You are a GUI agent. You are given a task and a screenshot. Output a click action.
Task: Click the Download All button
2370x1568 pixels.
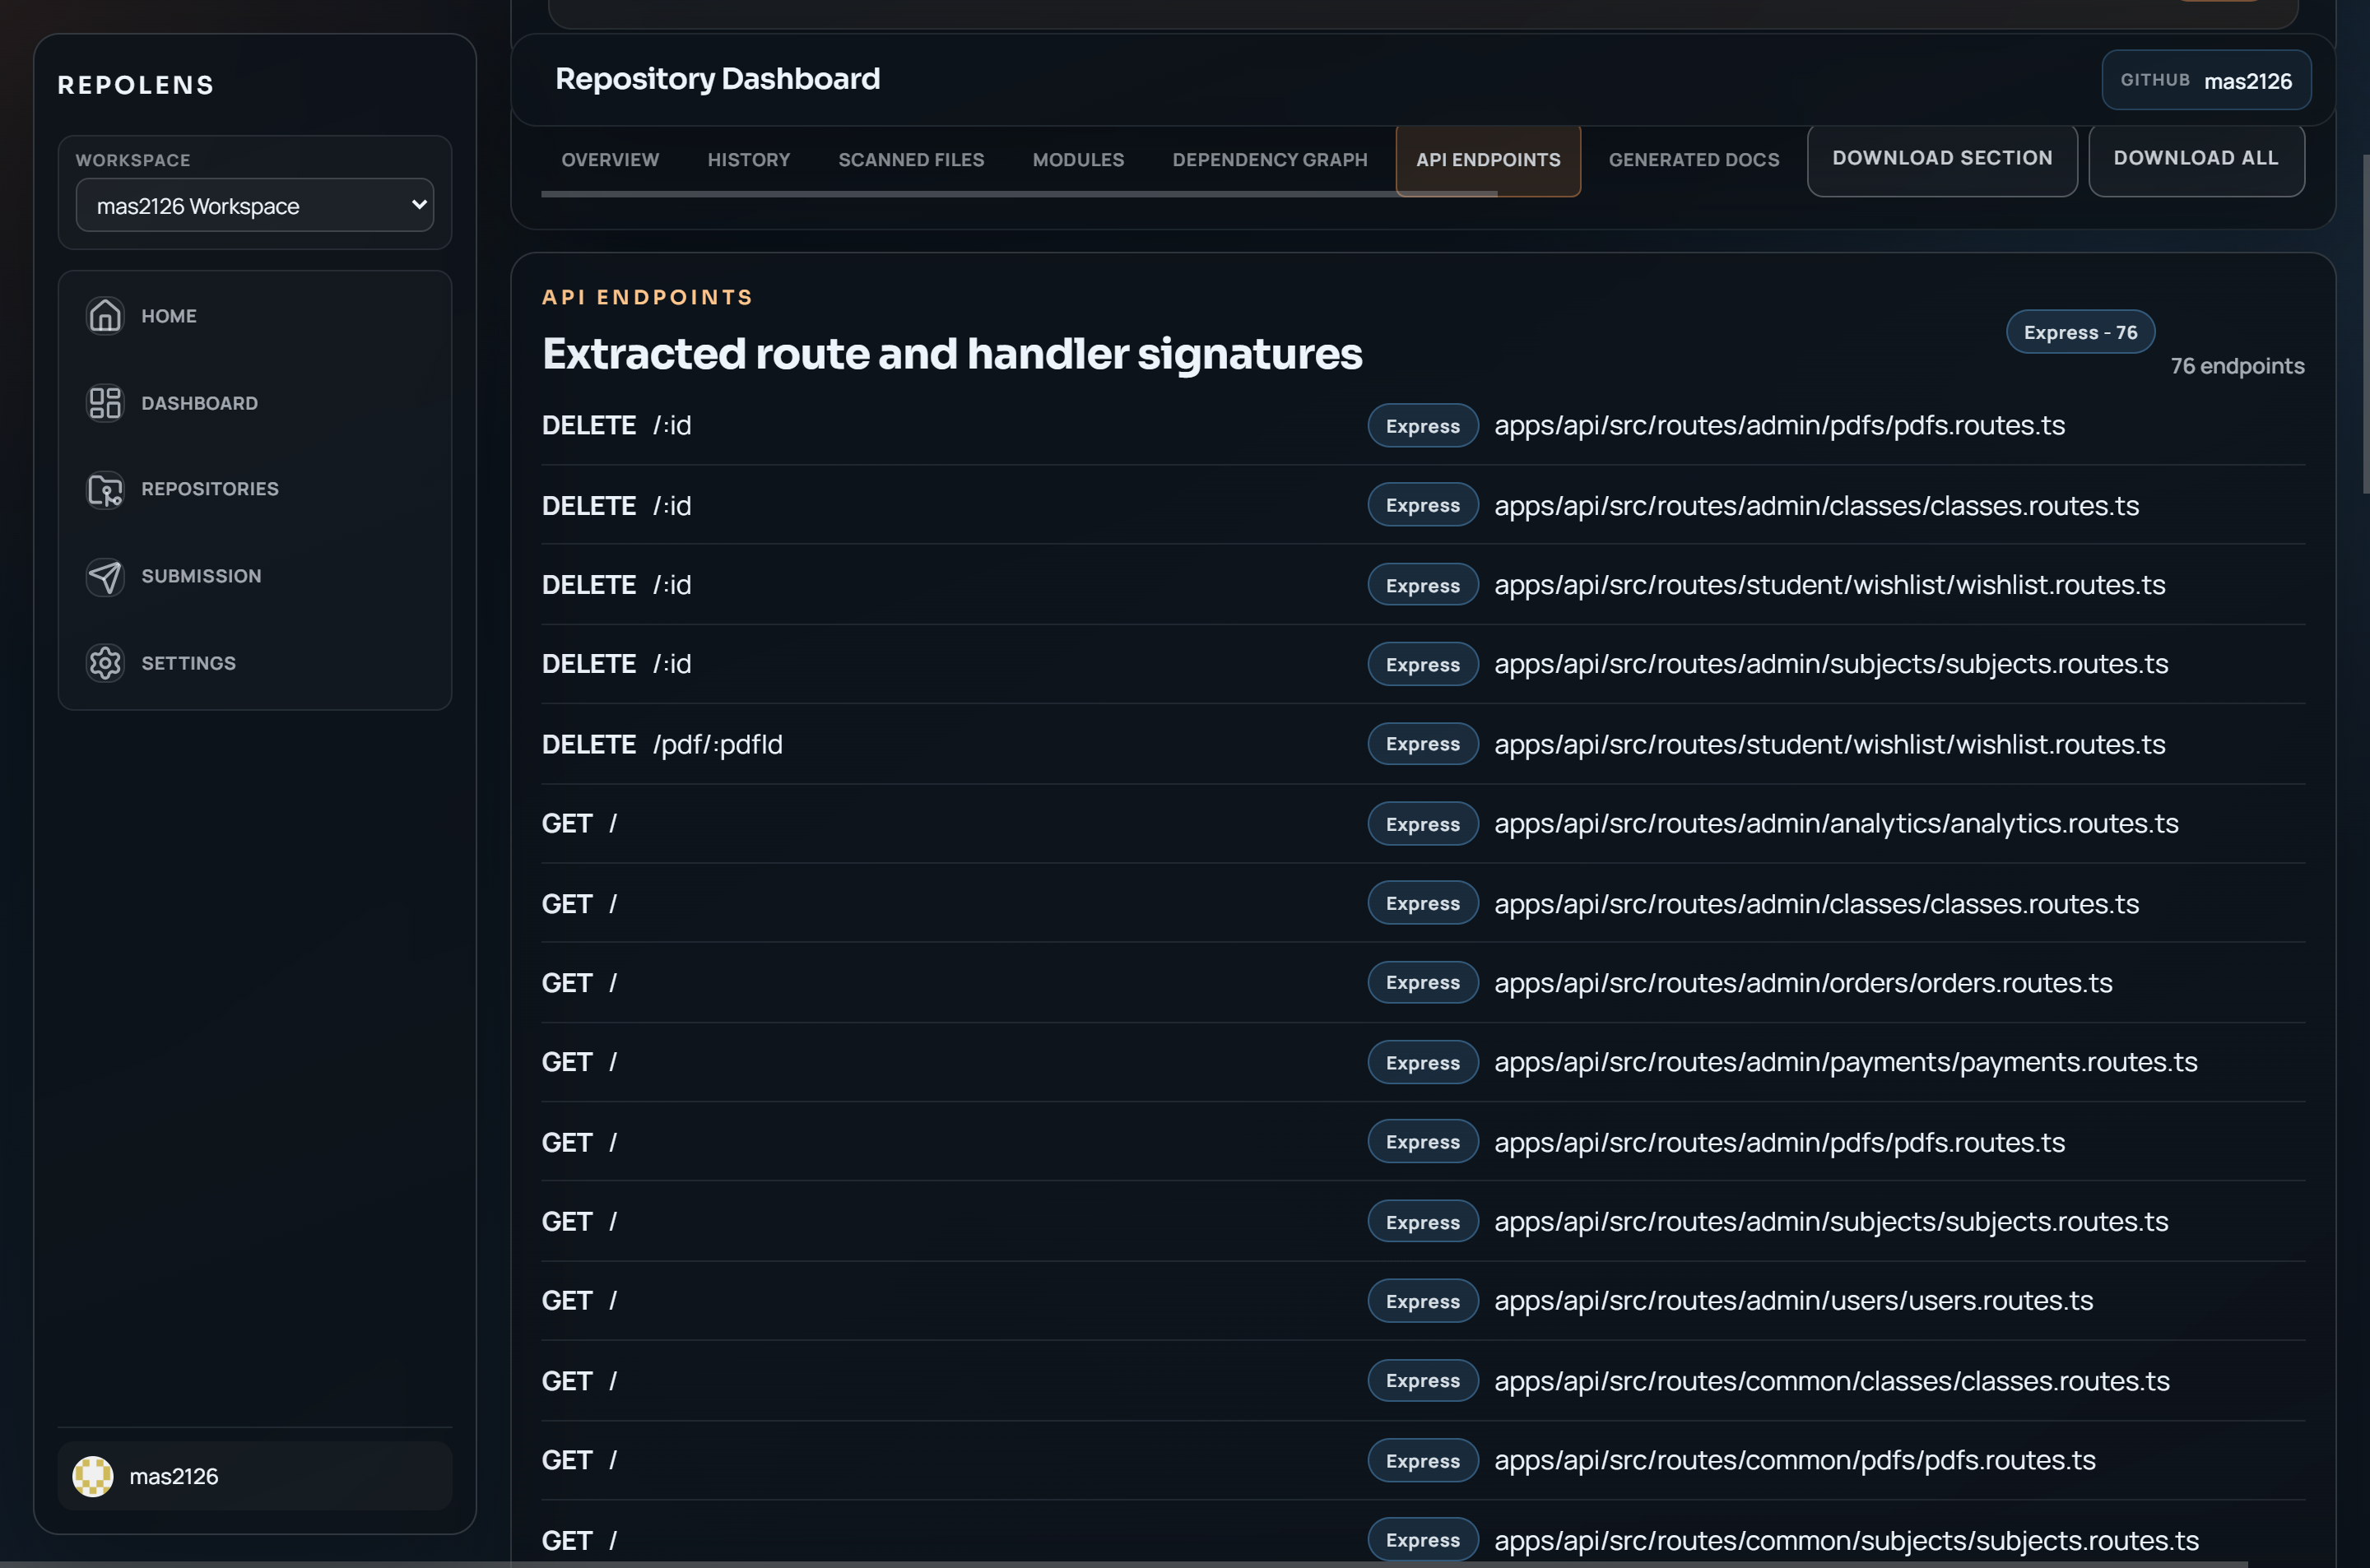pos(2196,159)
